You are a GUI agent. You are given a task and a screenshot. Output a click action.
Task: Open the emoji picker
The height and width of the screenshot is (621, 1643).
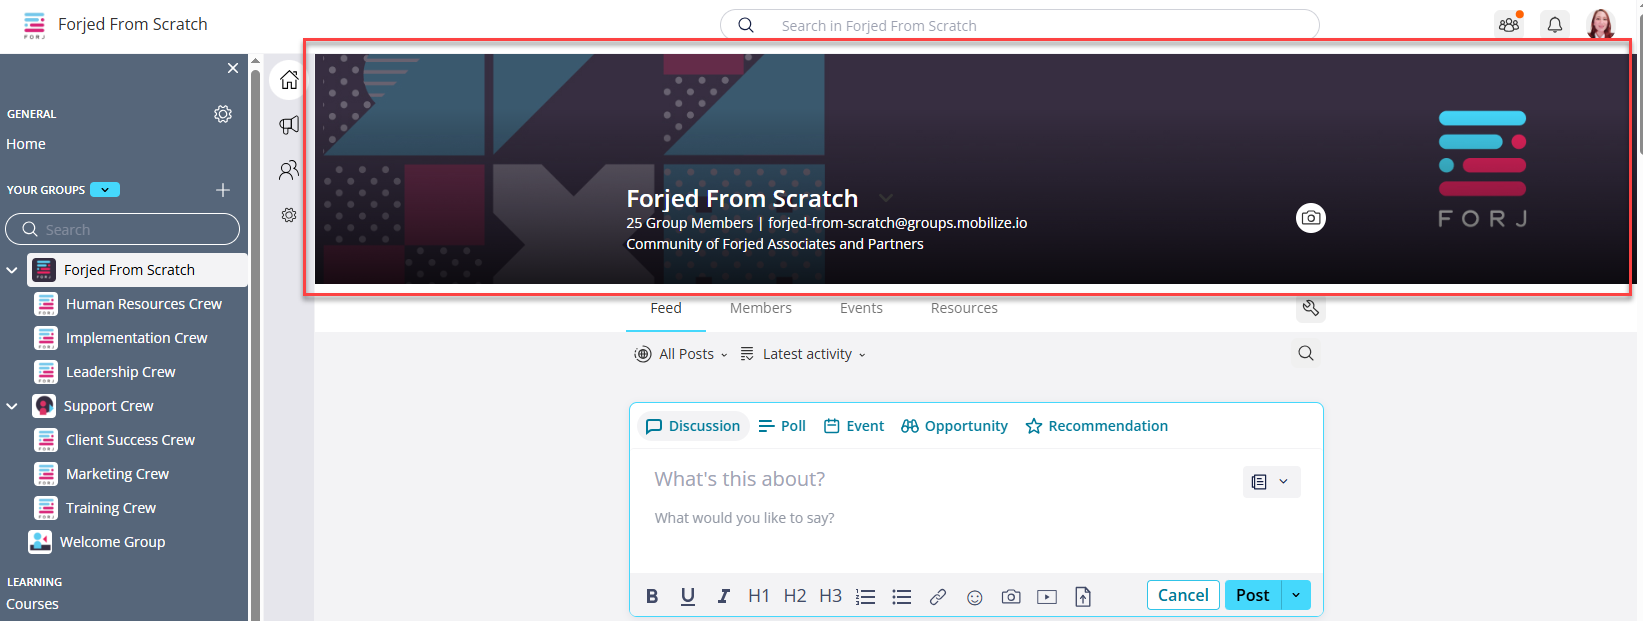click(x=975, y=597)
